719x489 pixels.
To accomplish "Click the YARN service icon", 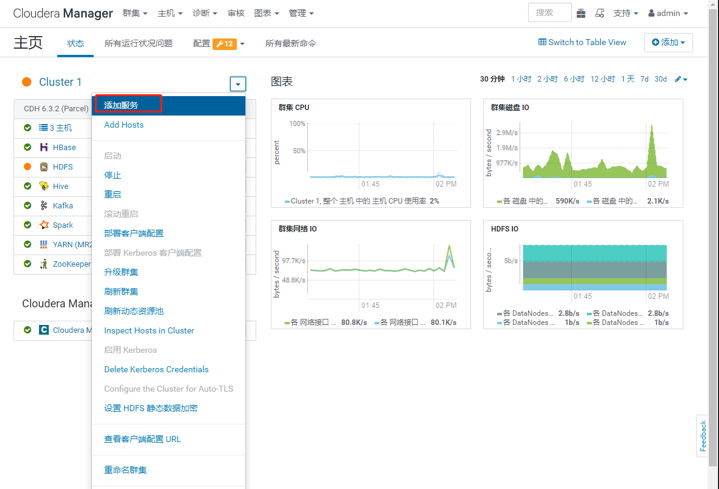I will 44,244.
